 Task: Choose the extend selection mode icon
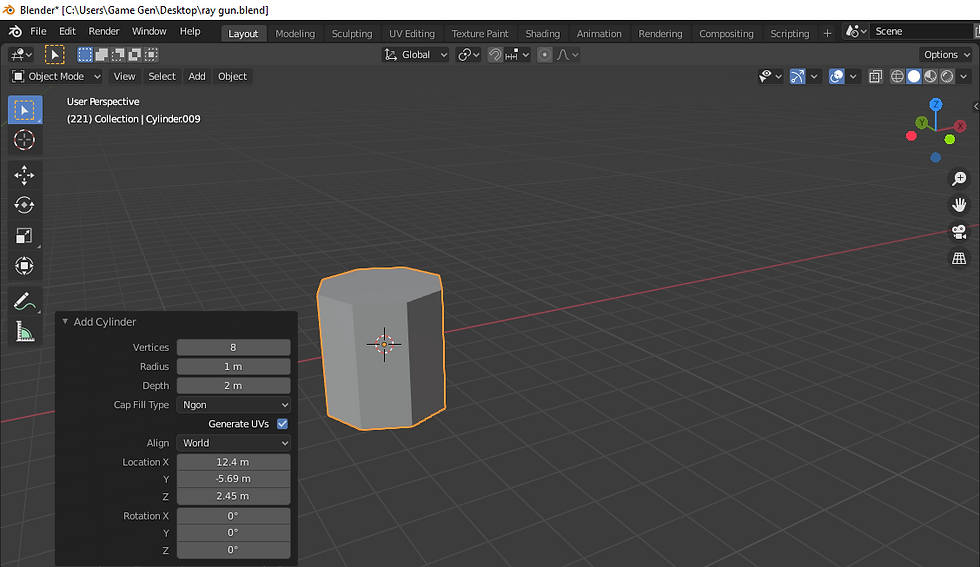tap(101, 55)
